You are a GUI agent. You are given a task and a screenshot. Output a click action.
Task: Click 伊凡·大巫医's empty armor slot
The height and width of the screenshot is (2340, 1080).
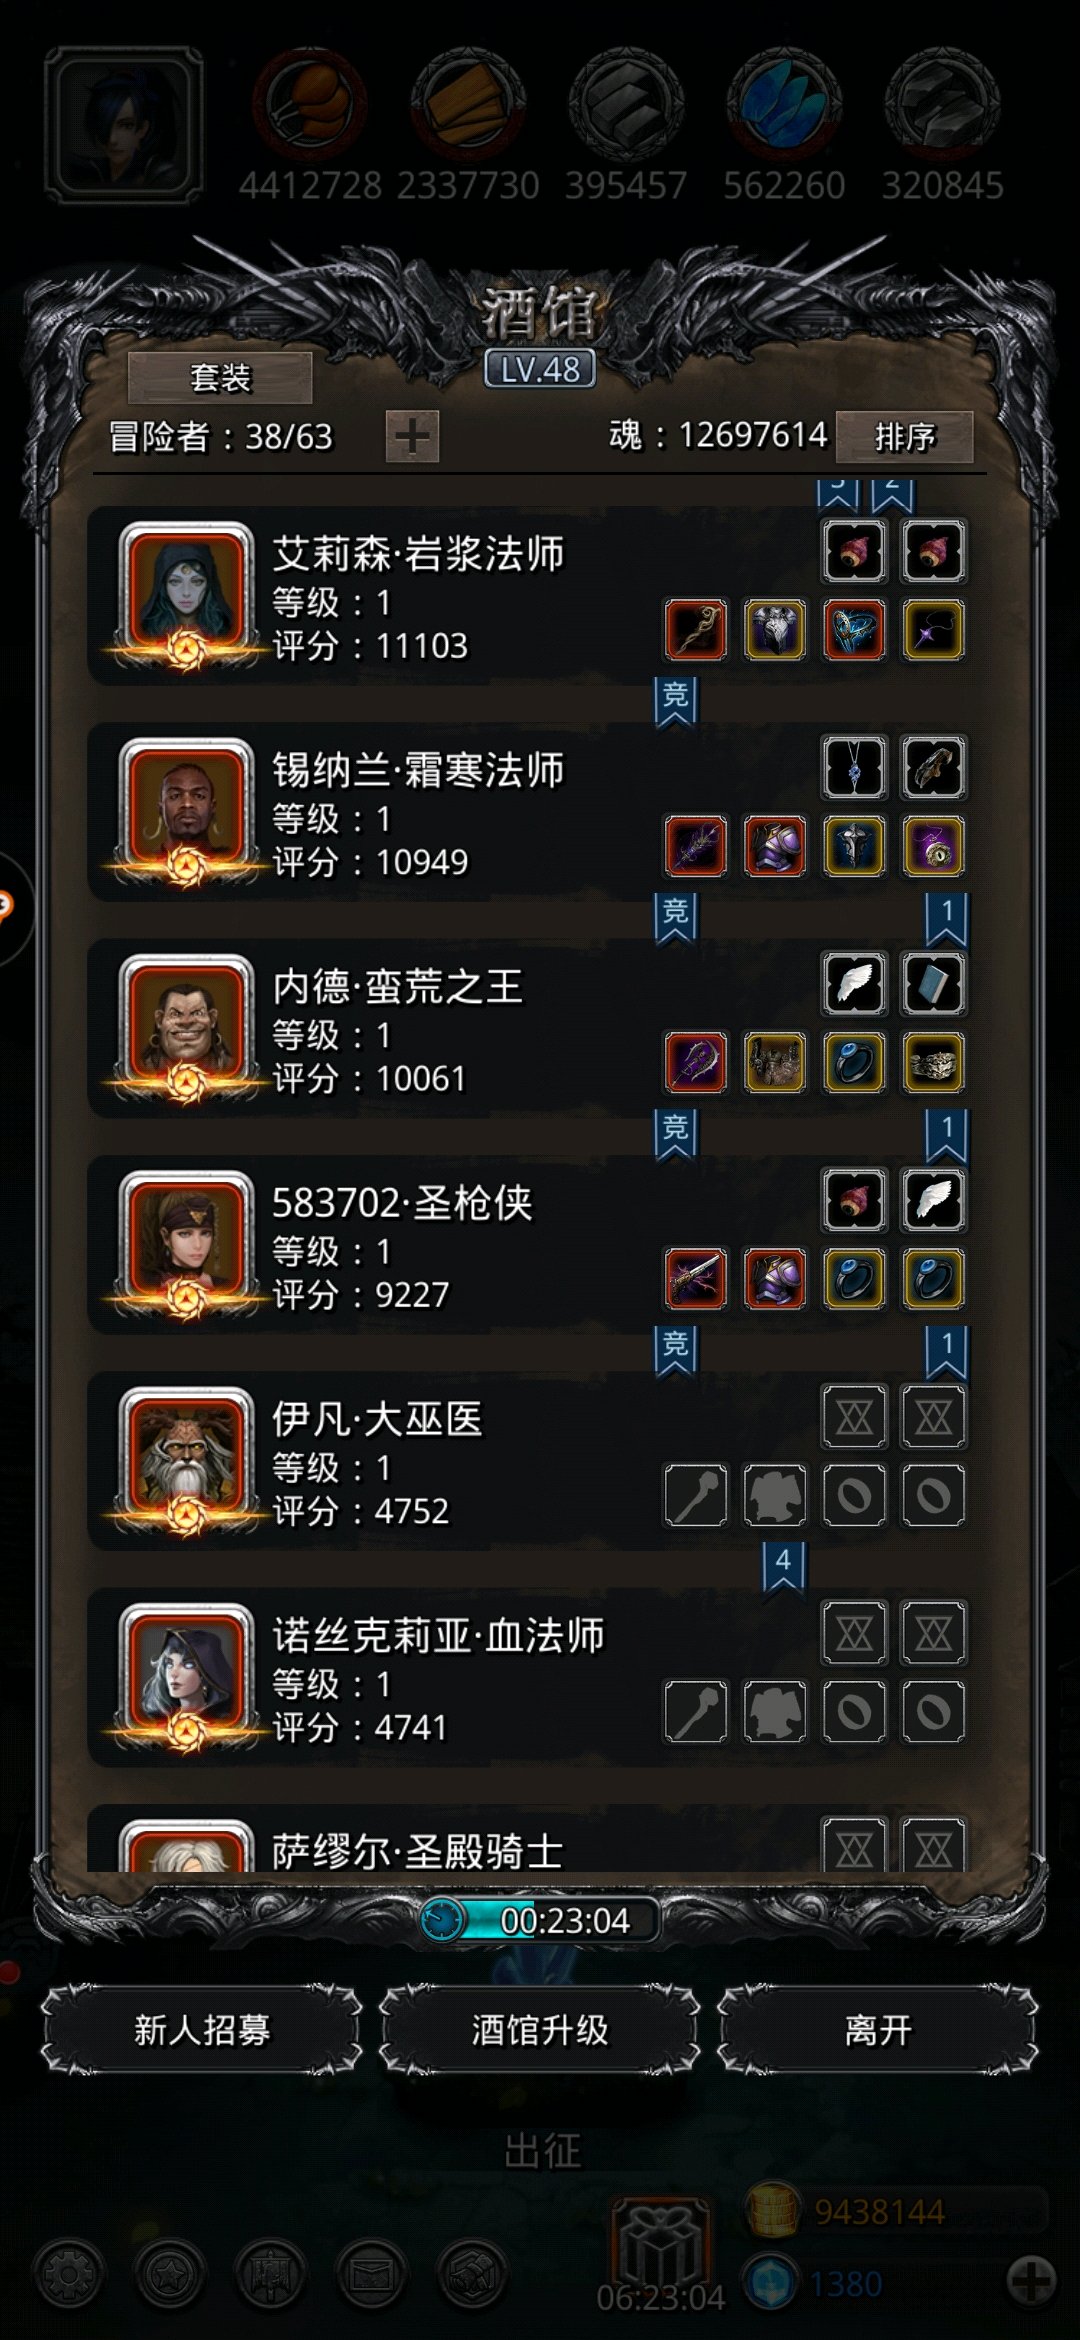point(775,1495)
